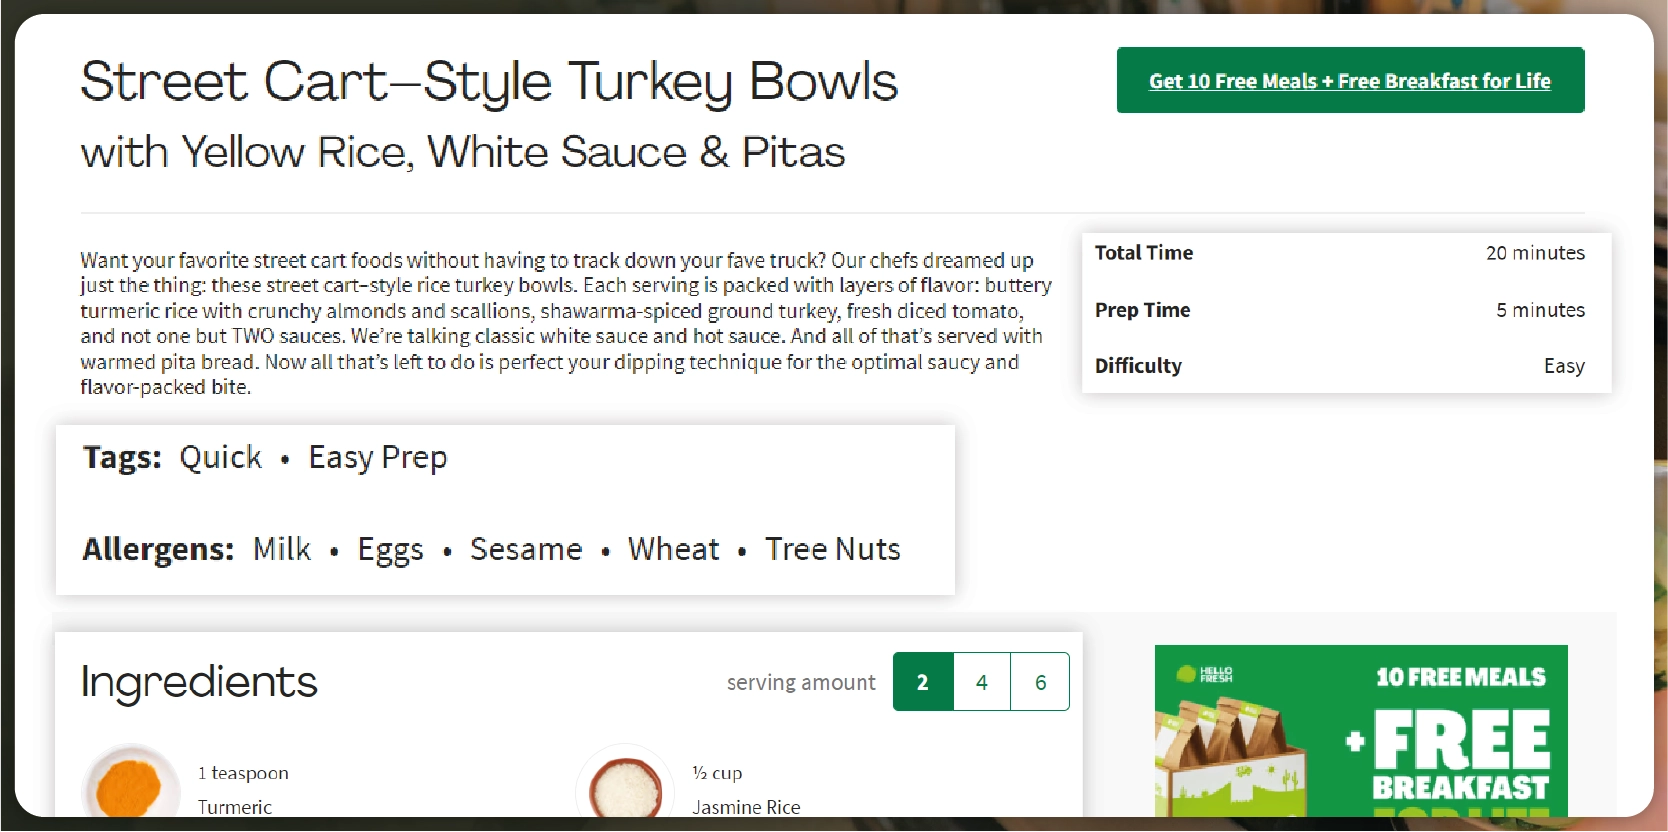Click the 10 Free Meals ad banner
This screenshot has height=832, width=1668.
[1361, 731]
